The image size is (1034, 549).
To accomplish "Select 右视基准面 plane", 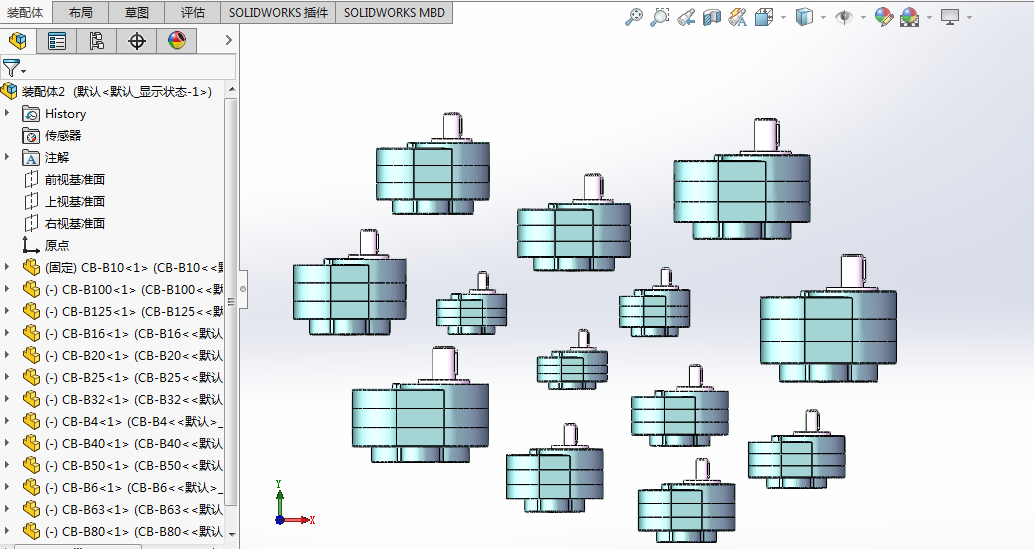I will click(75, 223).
